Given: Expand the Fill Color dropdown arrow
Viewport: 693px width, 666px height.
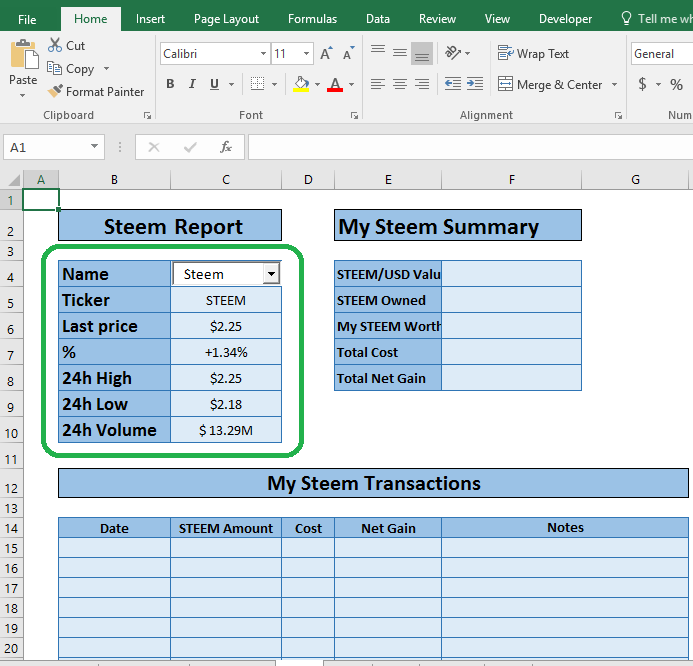Looking at the screenshot, I should (x=317, y=84).
